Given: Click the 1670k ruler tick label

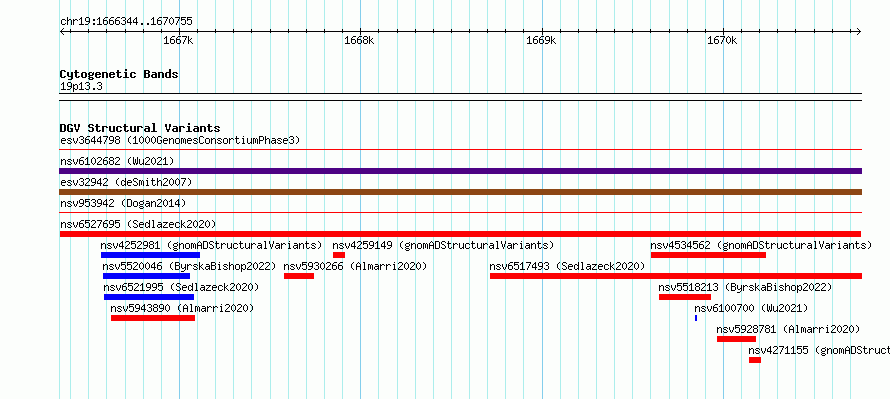Looking at the screenshot, I should click(723, 41).
